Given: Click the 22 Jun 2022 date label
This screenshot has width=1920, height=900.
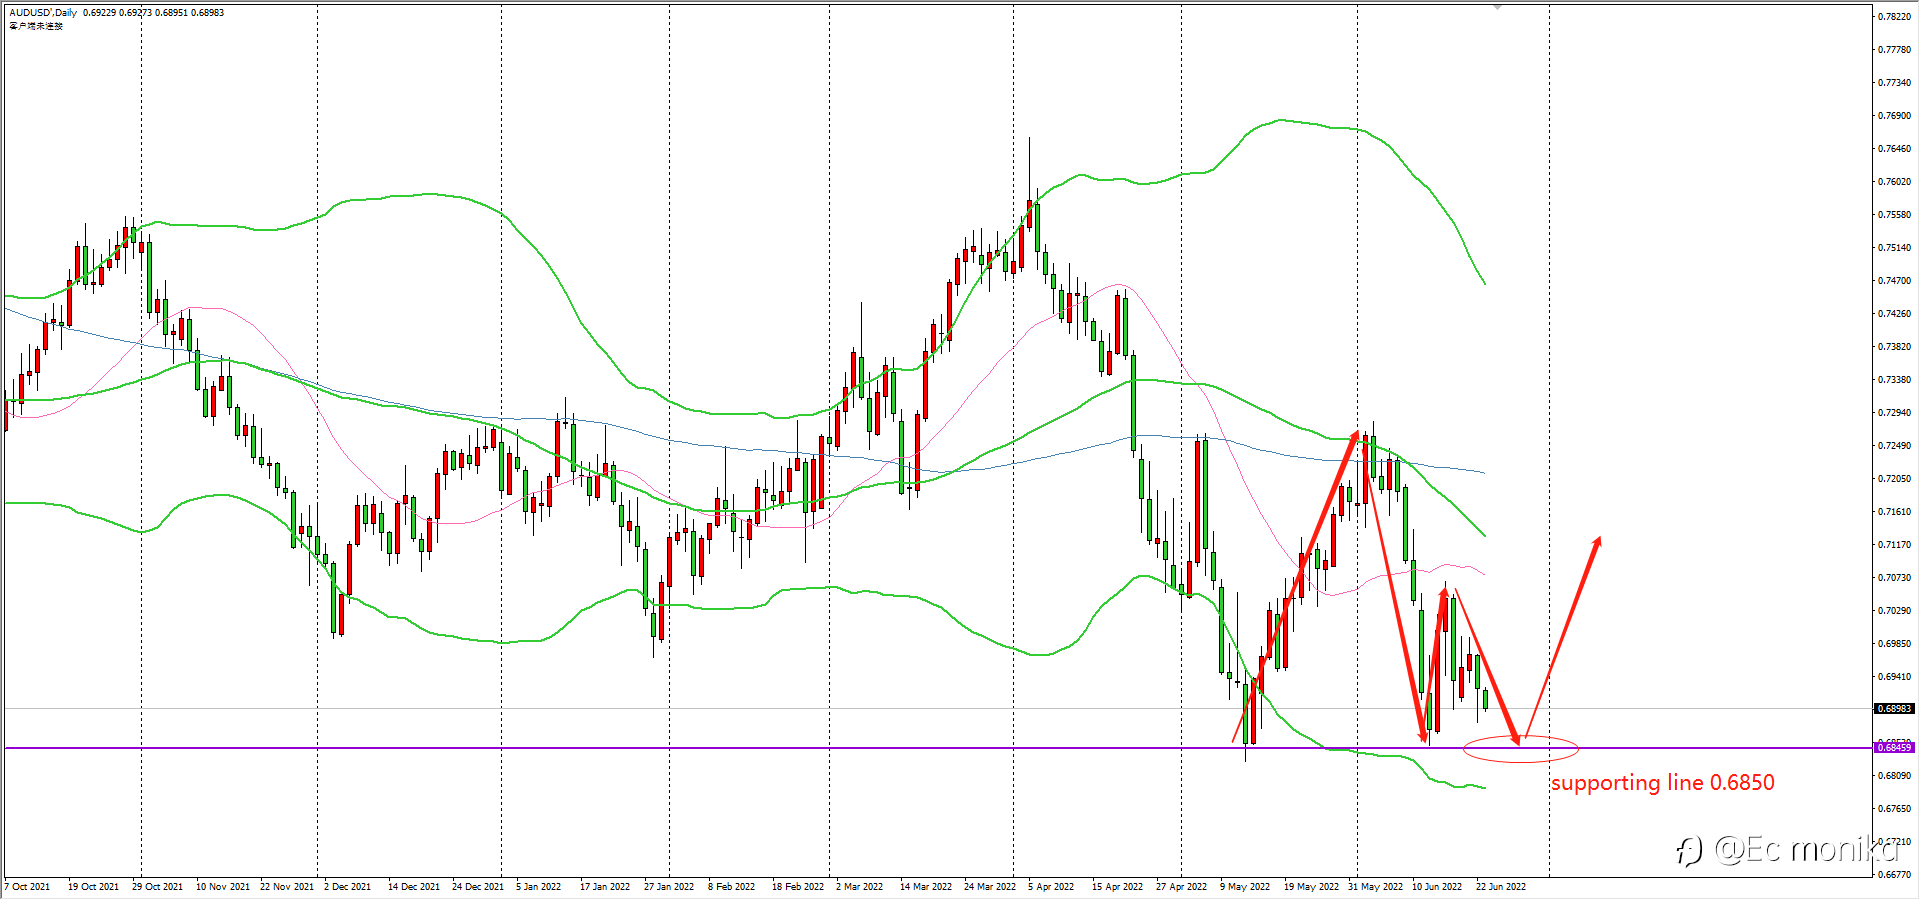Looking at the screenshot, I should pos(1501,887).
